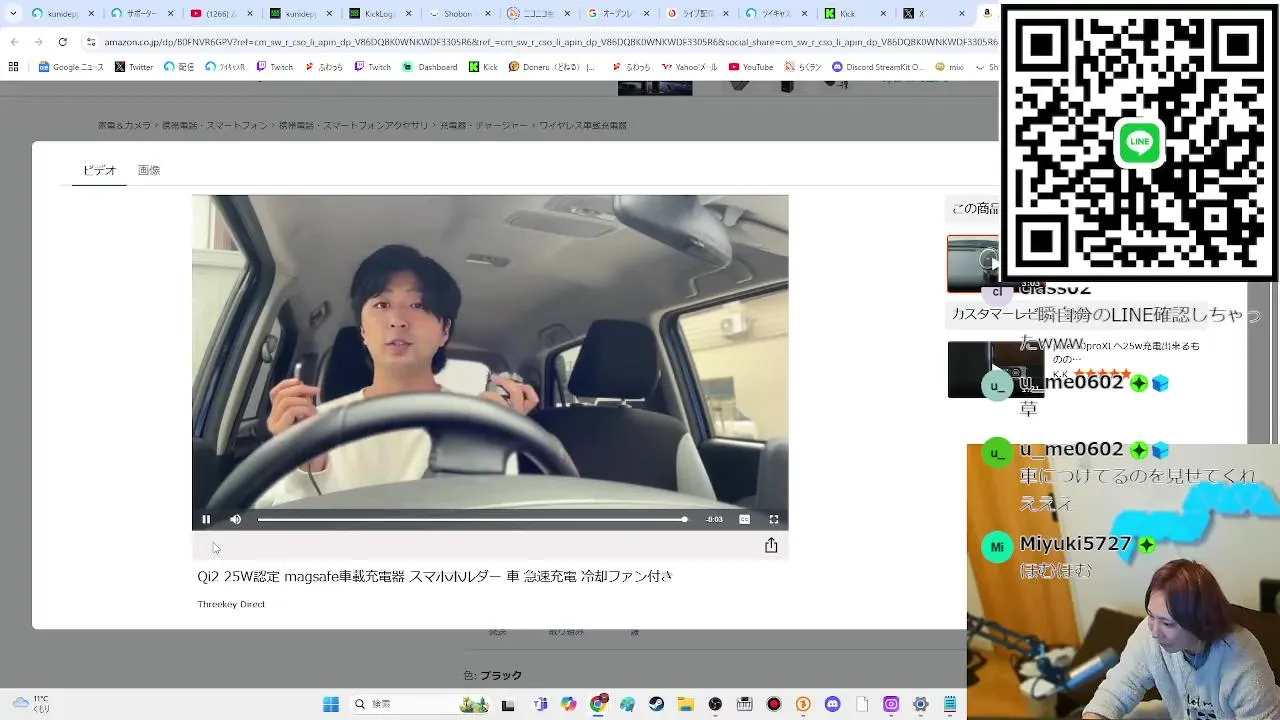Click the Qi2 25W認定 magsafe車載充電器 video title
Image resolution: width=1280 pixels, height=720 pixels.
434,576
